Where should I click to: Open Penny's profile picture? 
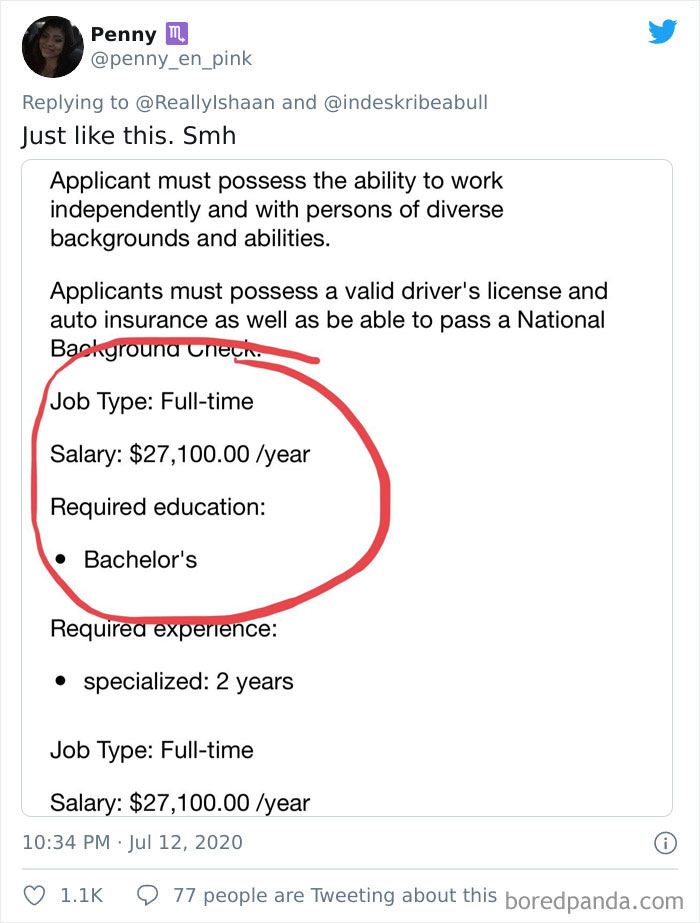(x=52, y=46)
